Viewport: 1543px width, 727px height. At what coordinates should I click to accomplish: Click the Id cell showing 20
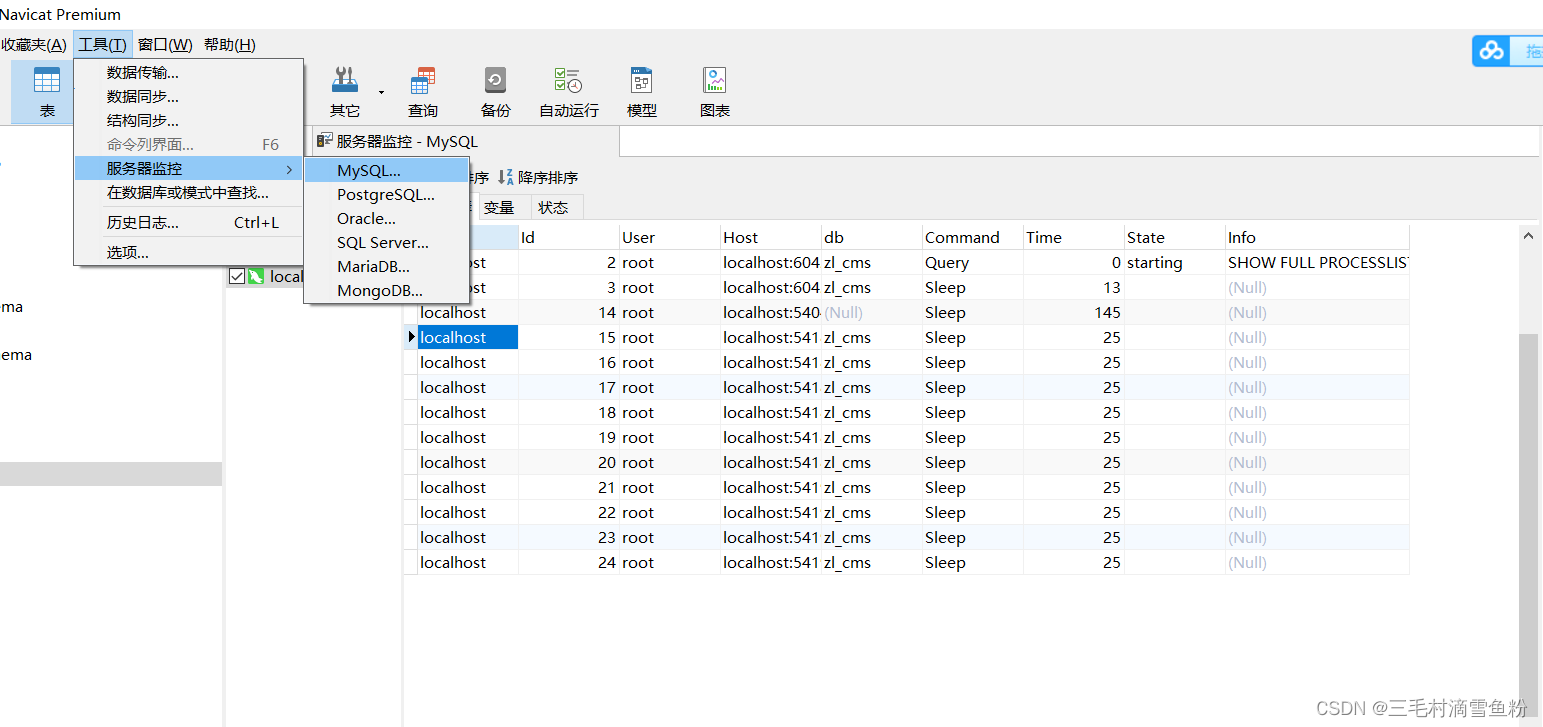(568, 462)
